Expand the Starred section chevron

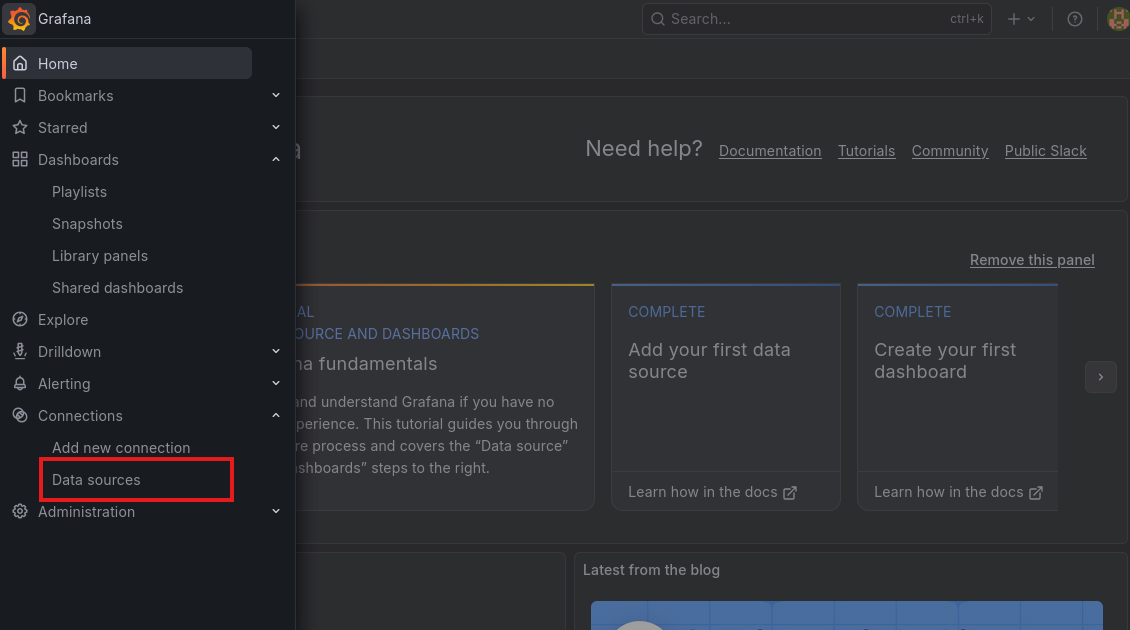point(276,127)
